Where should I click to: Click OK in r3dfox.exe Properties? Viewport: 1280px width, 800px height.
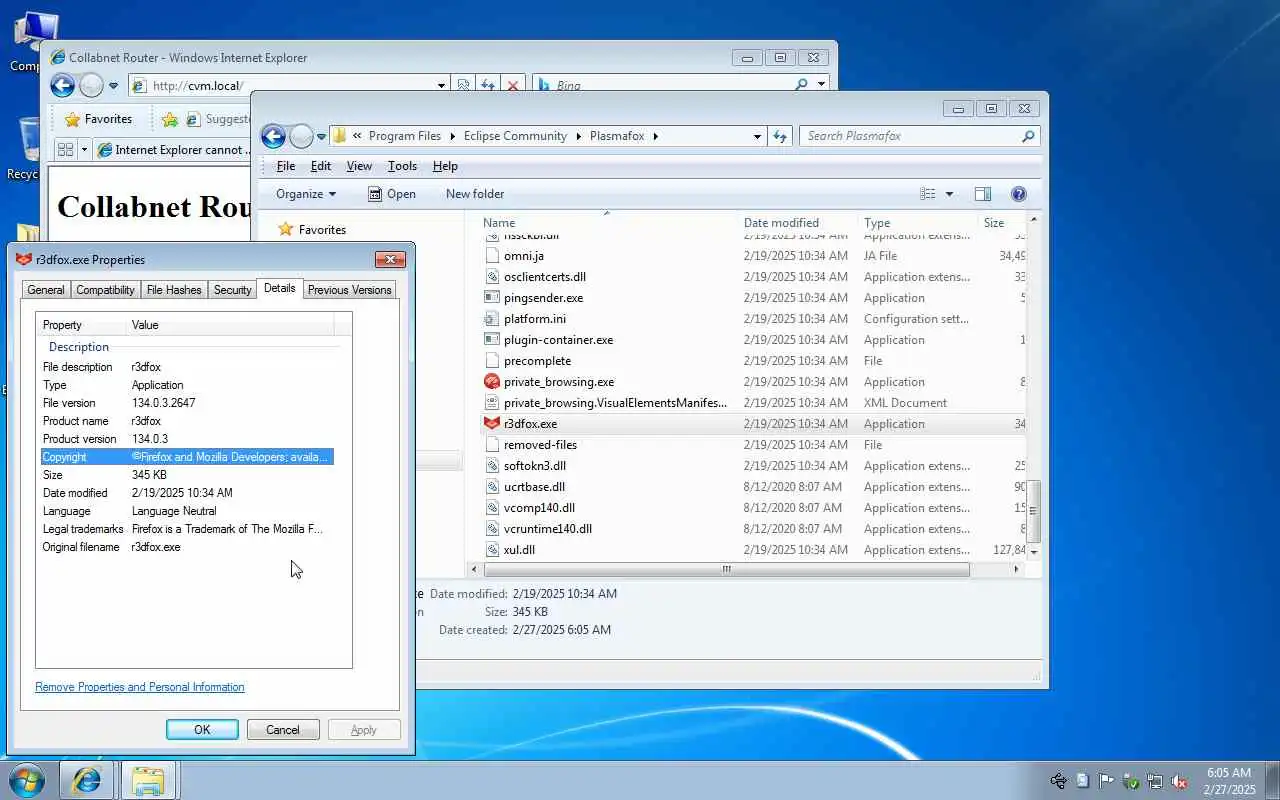(202, 730)
